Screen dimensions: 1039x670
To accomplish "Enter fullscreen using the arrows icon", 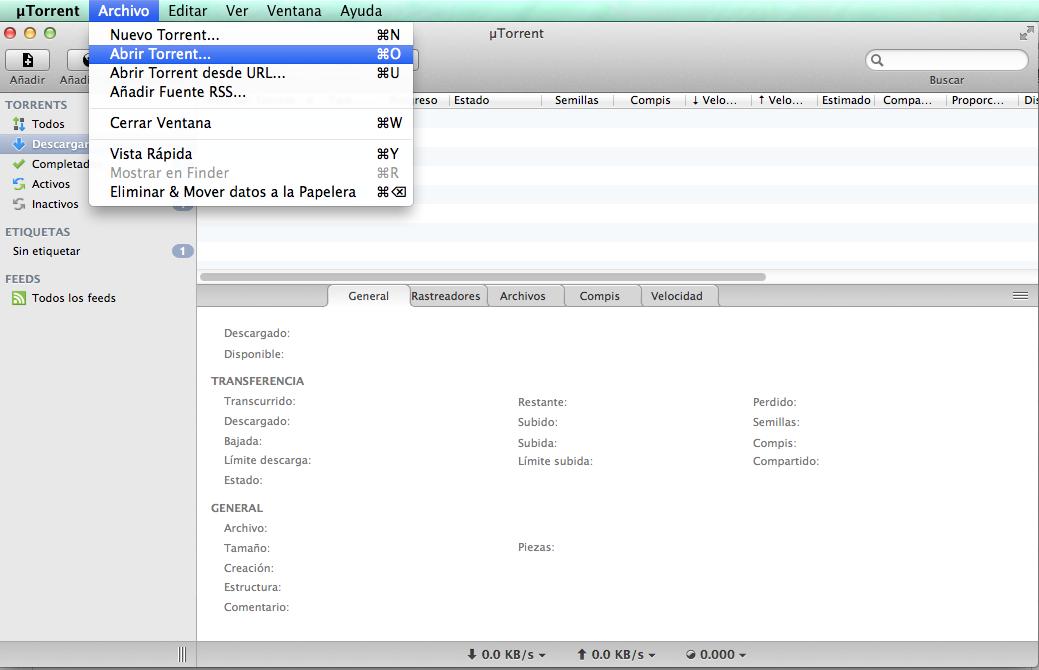I will click(x=1026, y=34).
